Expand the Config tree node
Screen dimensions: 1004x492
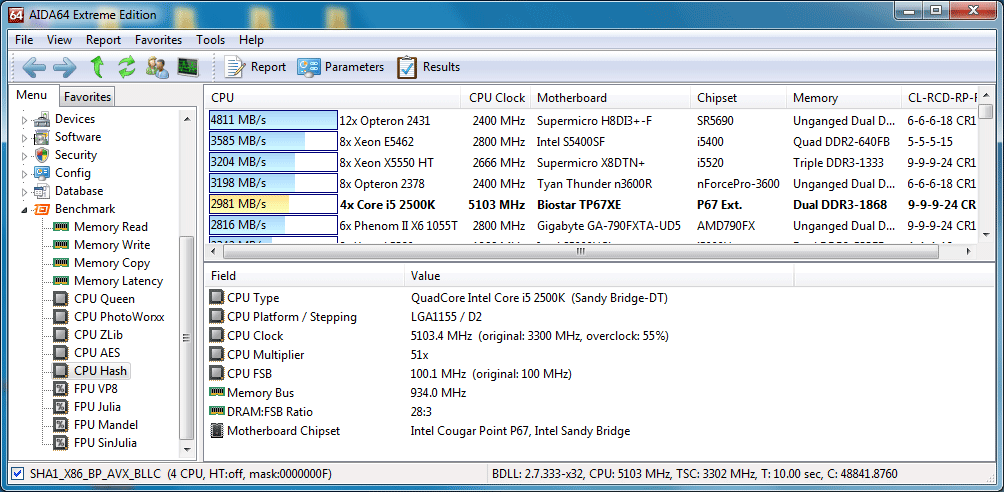(25, 174)
